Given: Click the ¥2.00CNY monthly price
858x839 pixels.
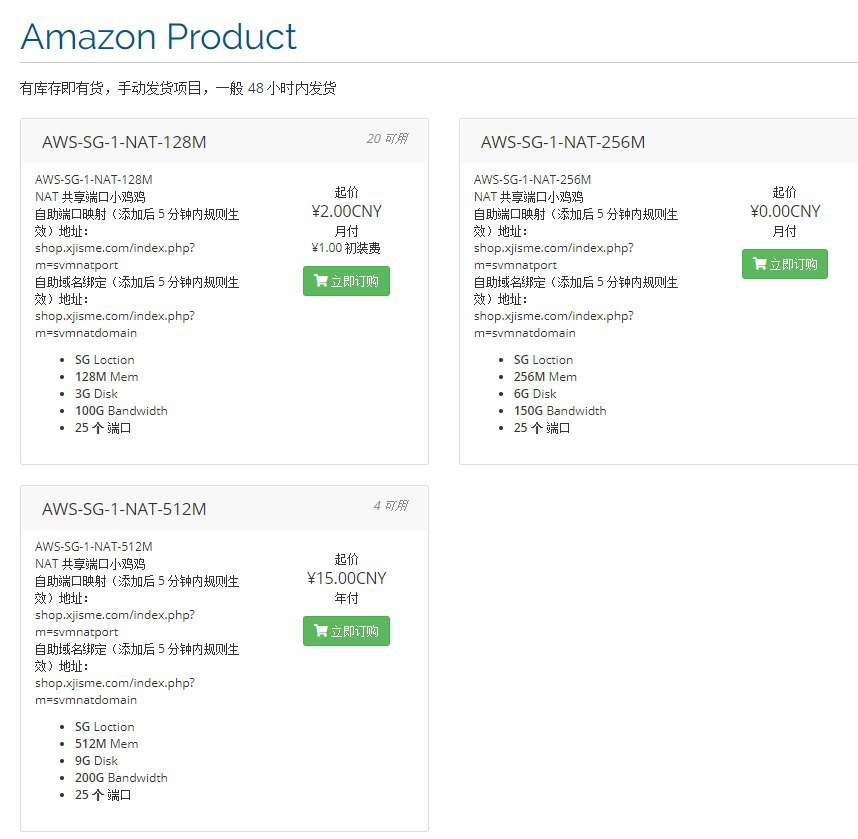Looking at the screenshot, I should pos(346,211).
